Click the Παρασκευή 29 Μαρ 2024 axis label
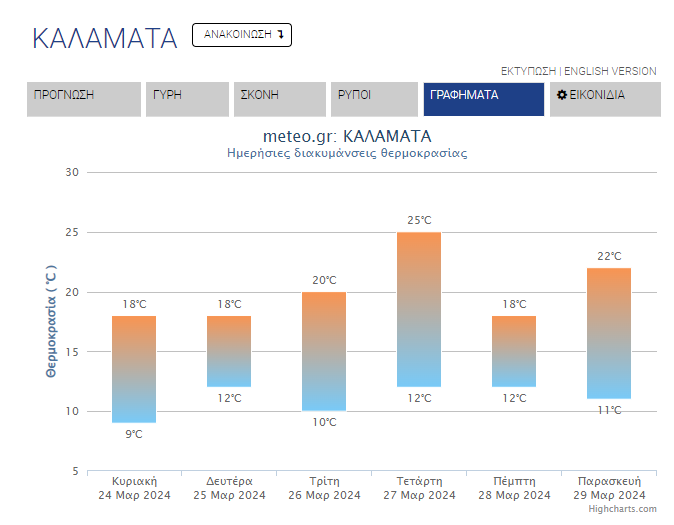The image size is (674, 525). [x=609, y=488]
